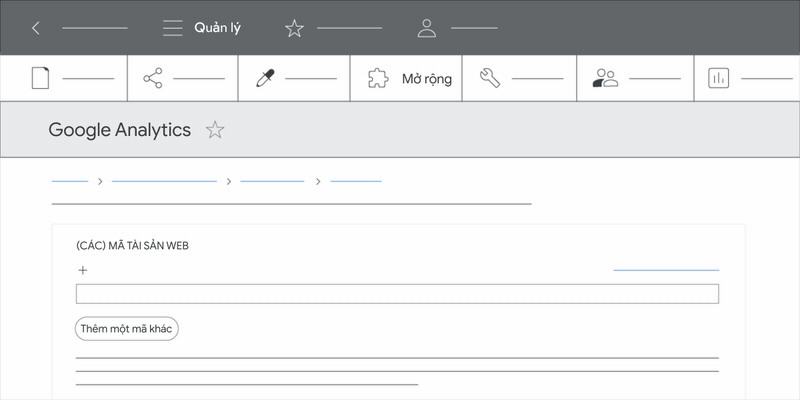Focus the web property ID input field
Screen dimensions: 800x400
pos(397,294)
